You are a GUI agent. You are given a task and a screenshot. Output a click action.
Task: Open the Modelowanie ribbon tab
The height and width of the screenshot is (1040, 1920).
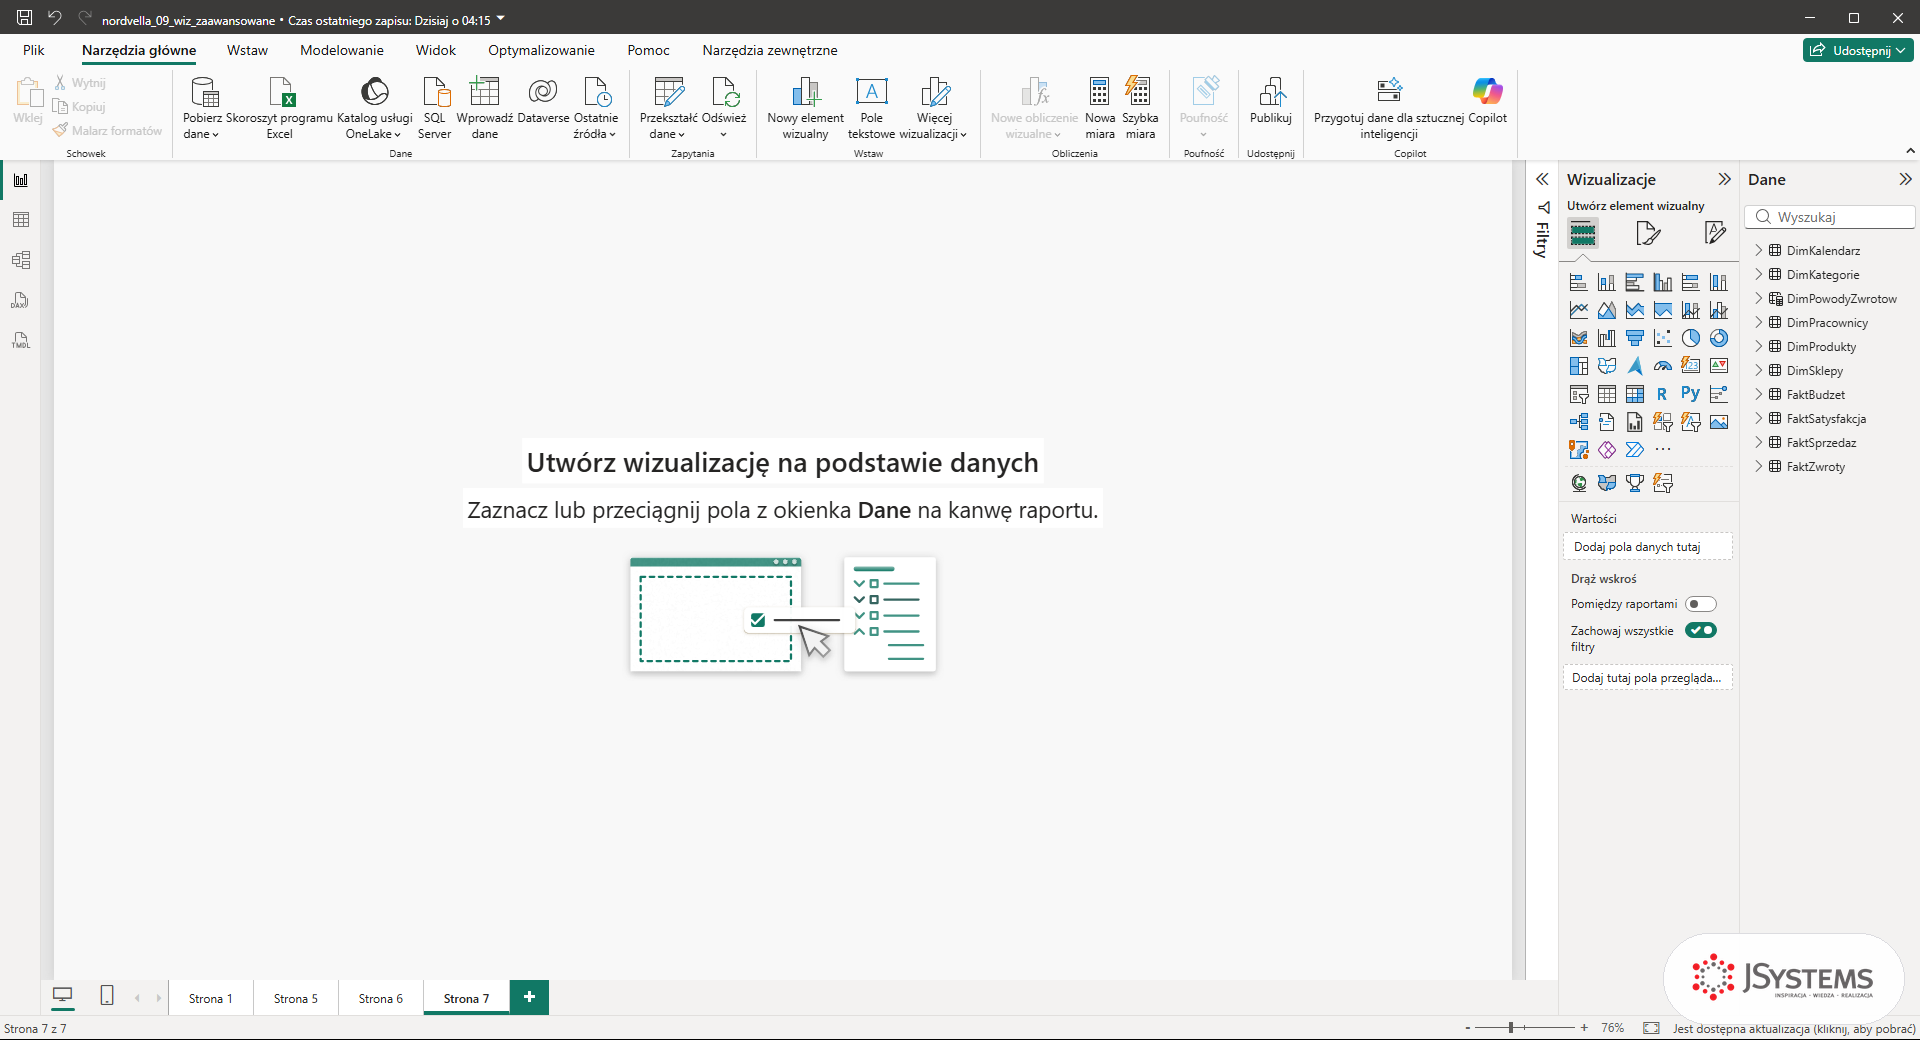click(342, 50)
